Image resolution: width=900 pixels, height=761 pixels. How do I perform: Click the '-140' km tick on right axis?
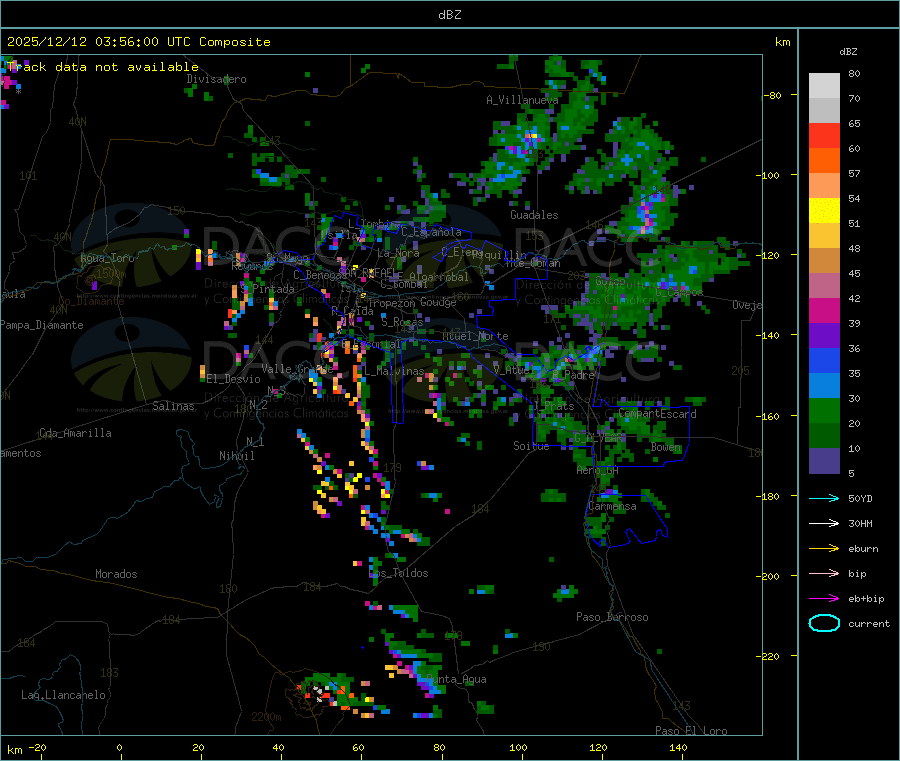768,335
